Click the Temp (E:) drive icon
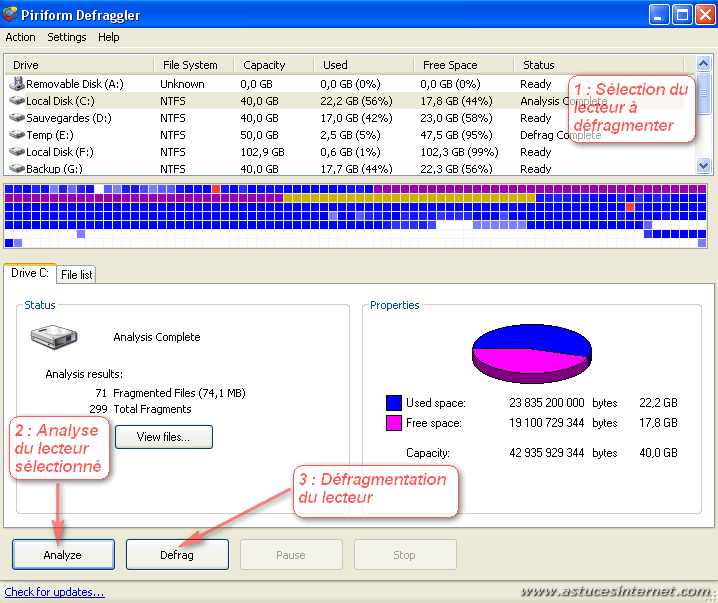The height and width of the screenshot is (603, 718). tap(17, 135)
